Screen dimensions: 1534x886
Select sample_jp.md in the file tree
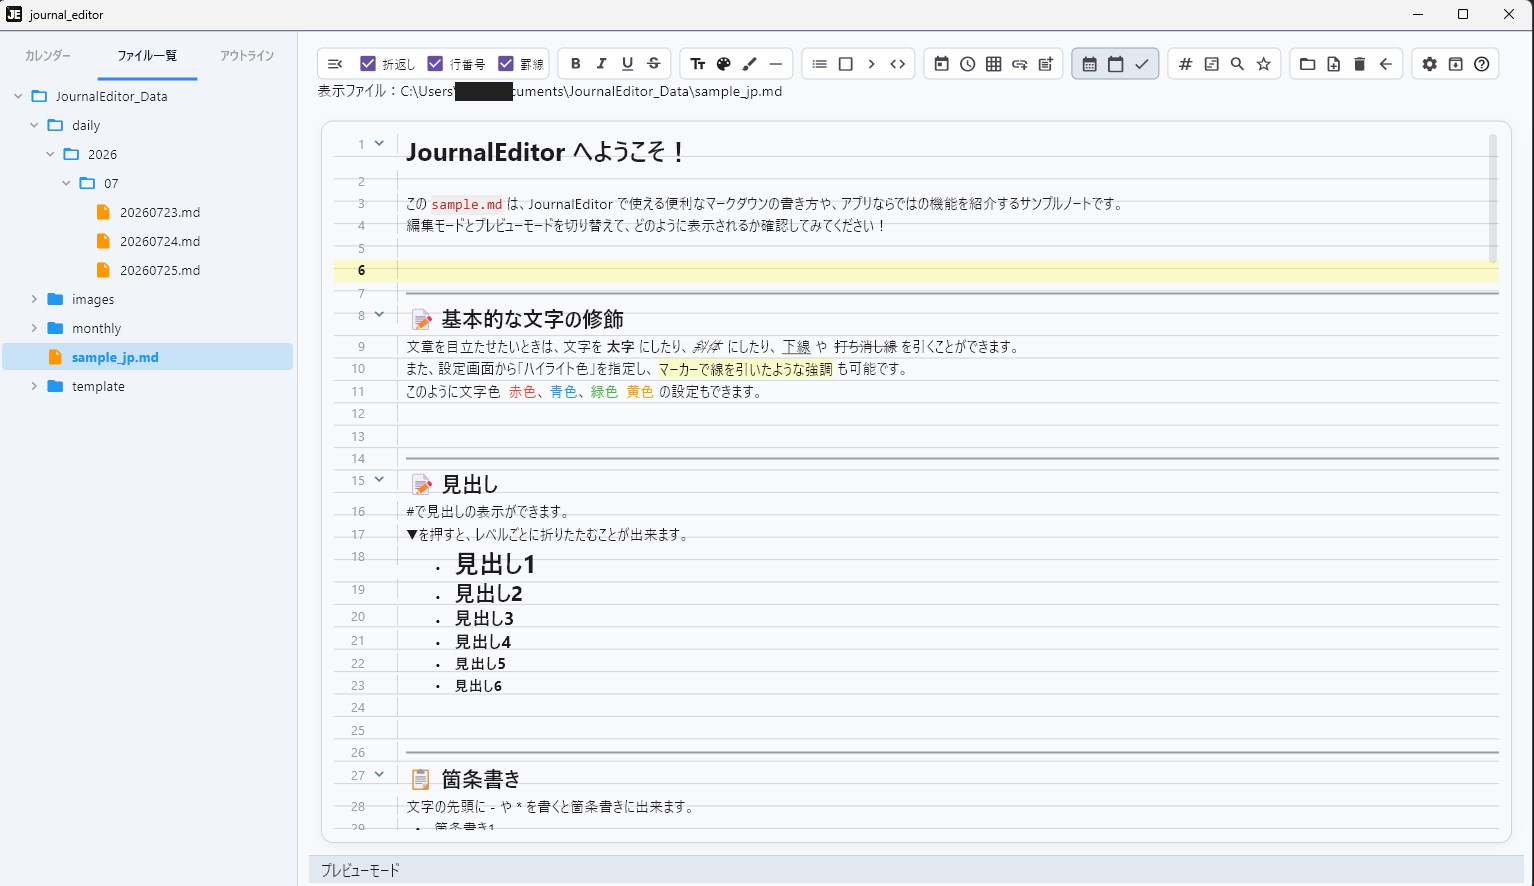pos(148,357)
